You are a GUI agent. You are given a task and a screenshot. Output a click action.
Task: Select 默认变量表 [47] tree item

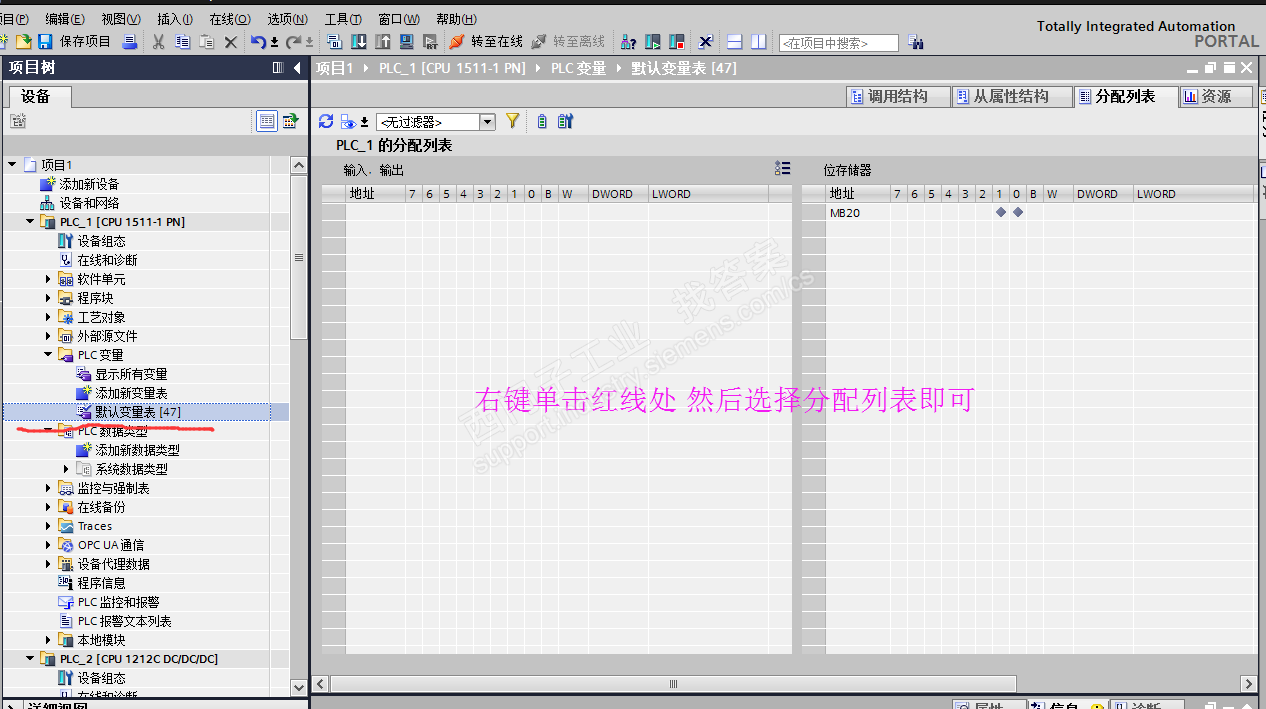[138, 412]
